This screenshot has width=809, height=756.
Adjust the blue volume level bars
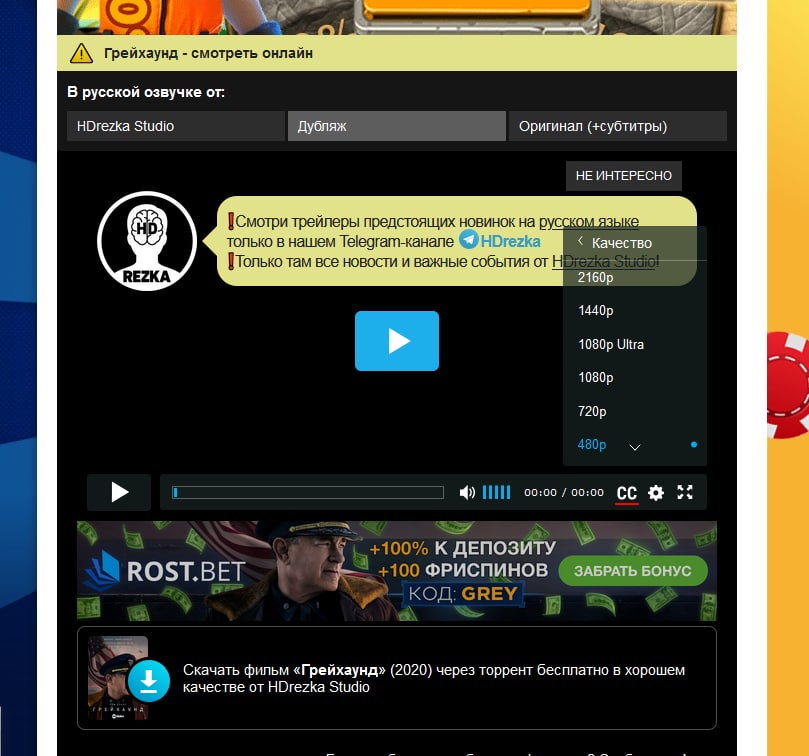point(496,492)
